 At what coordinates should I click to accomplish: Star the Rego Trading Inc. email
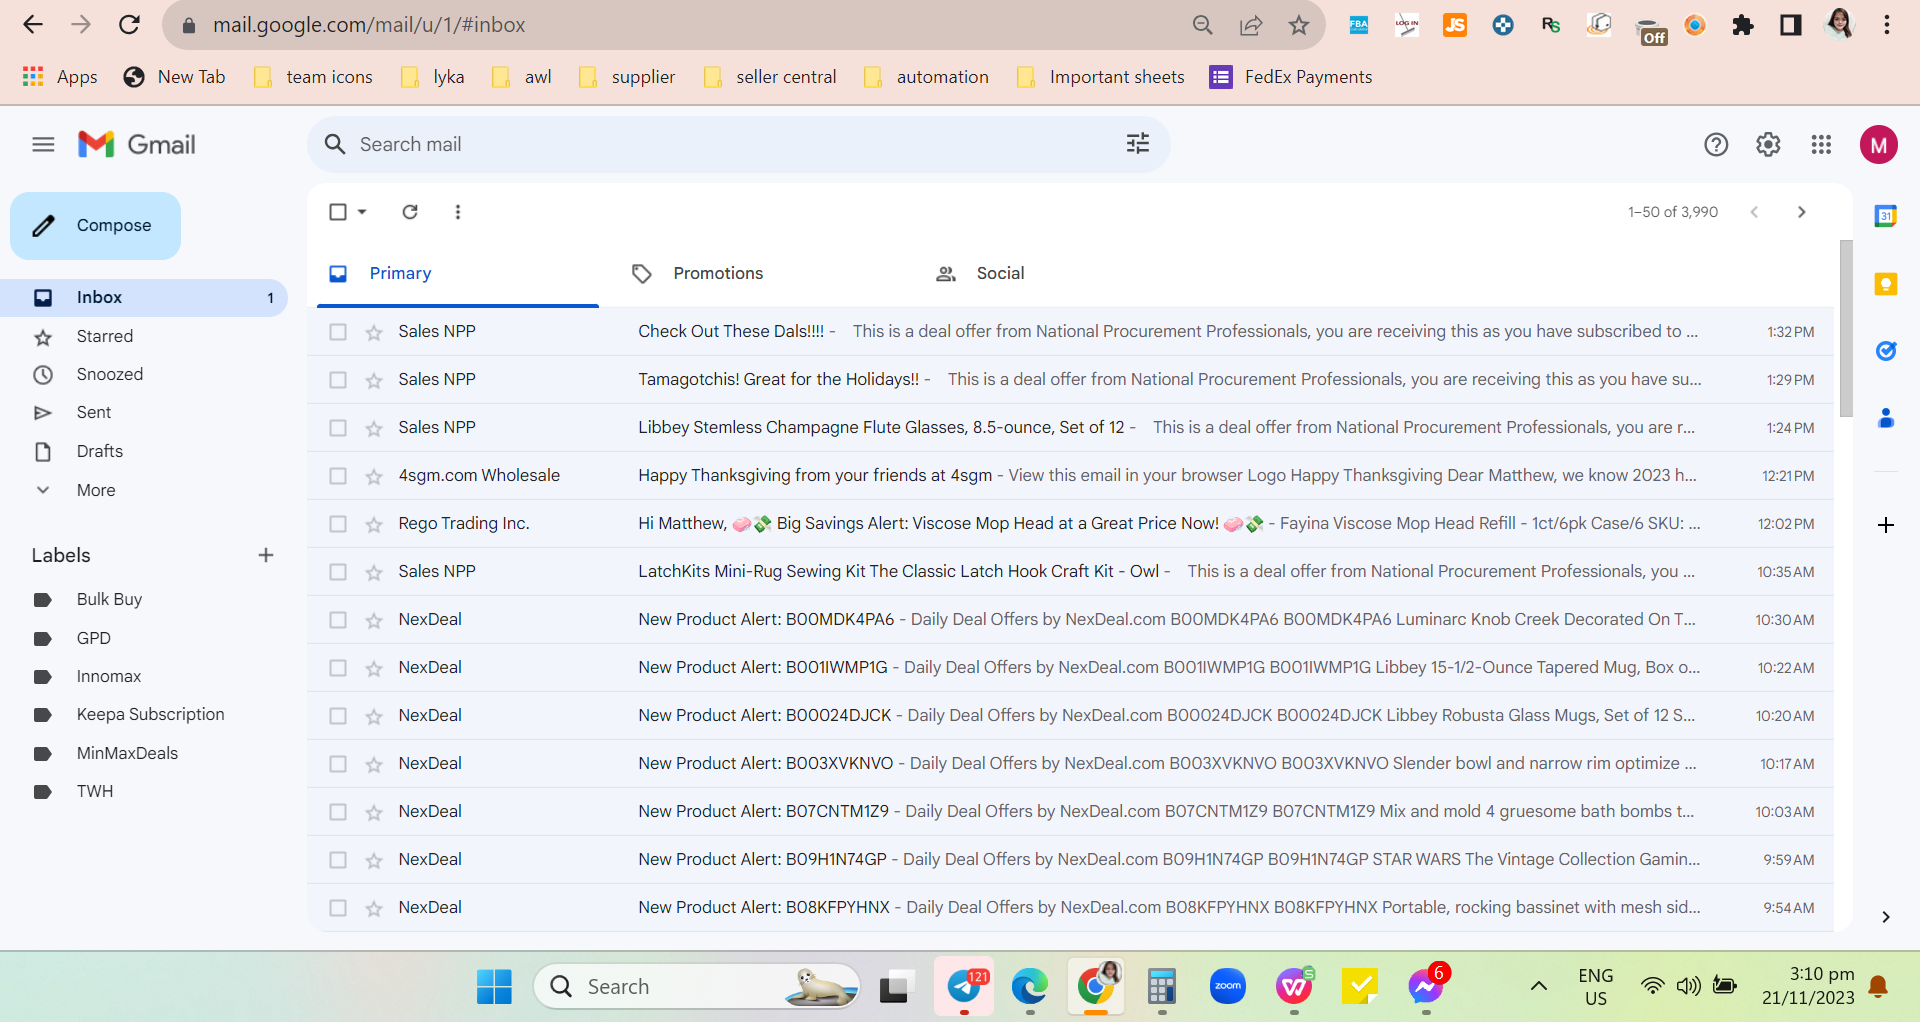[374, 525]
